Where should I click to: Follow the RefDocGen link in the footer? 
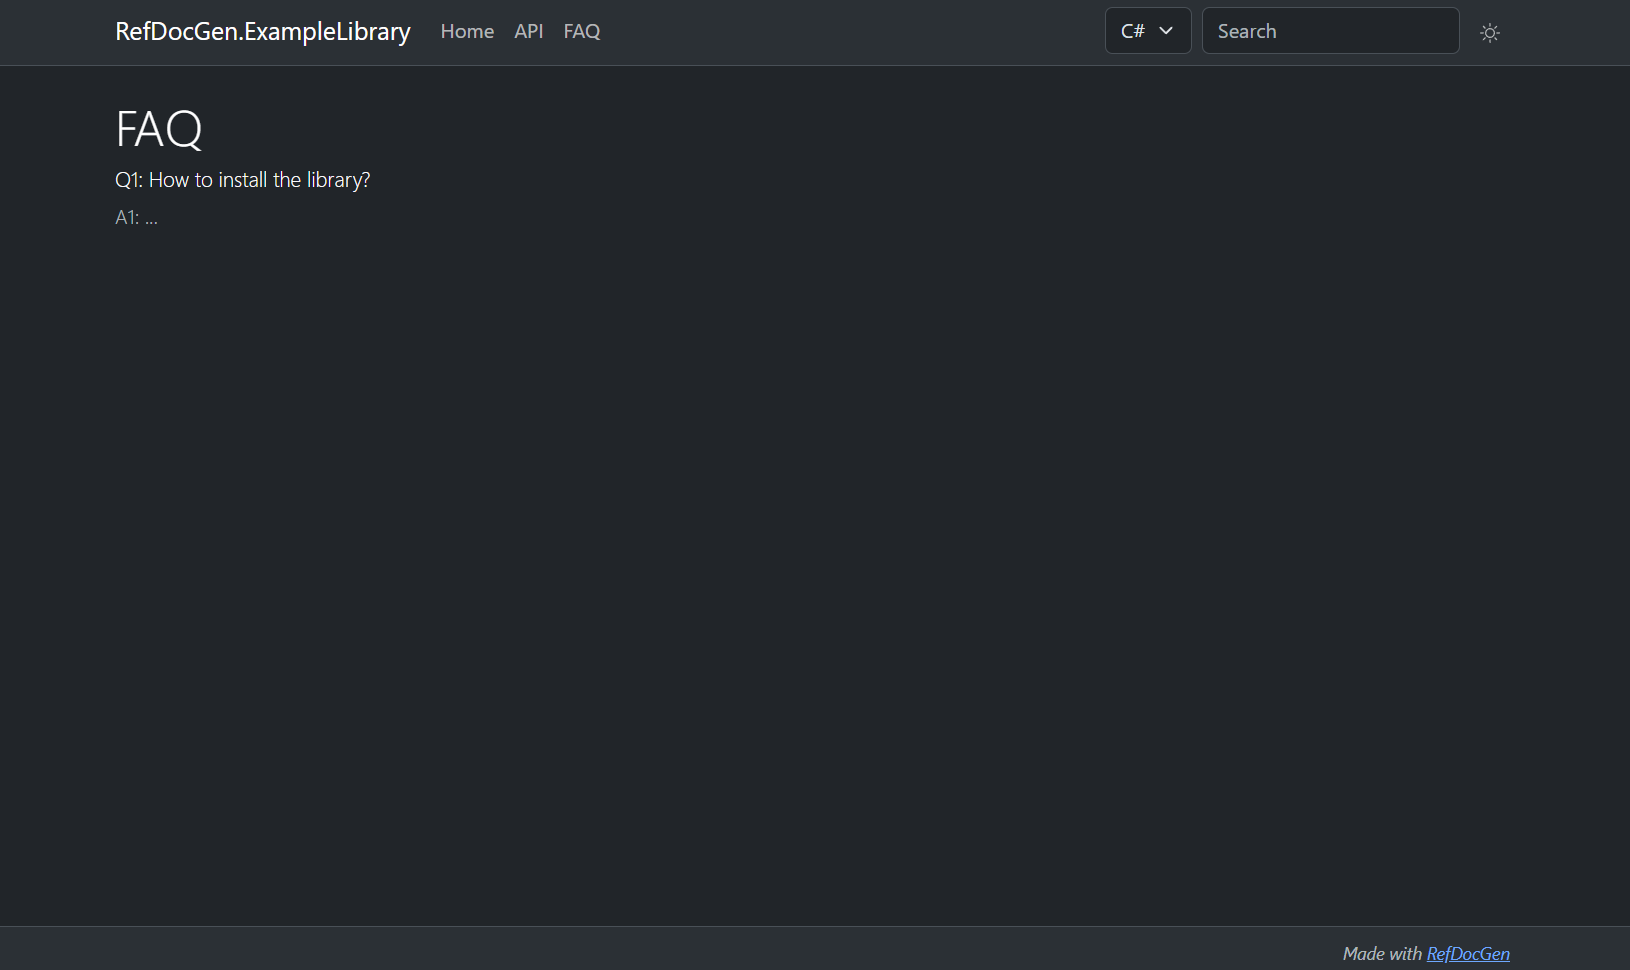pos(1468,953)
